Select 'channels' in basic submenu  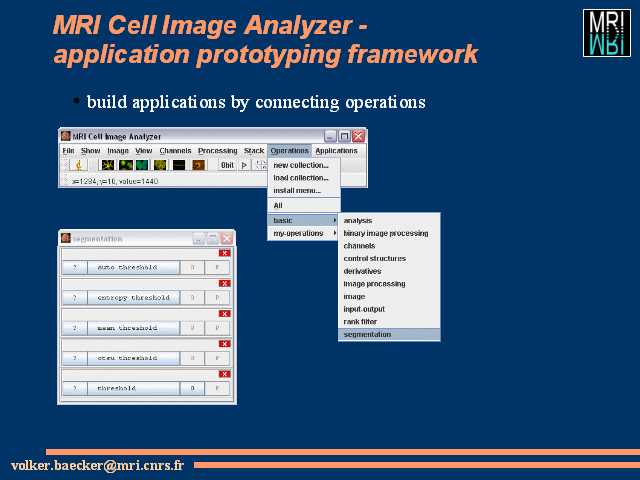coord(389,246)
